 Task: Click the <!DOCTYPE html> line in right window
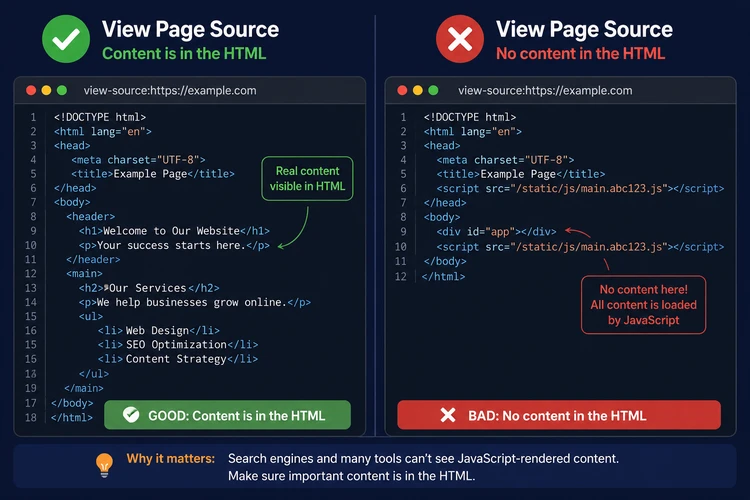470,117
